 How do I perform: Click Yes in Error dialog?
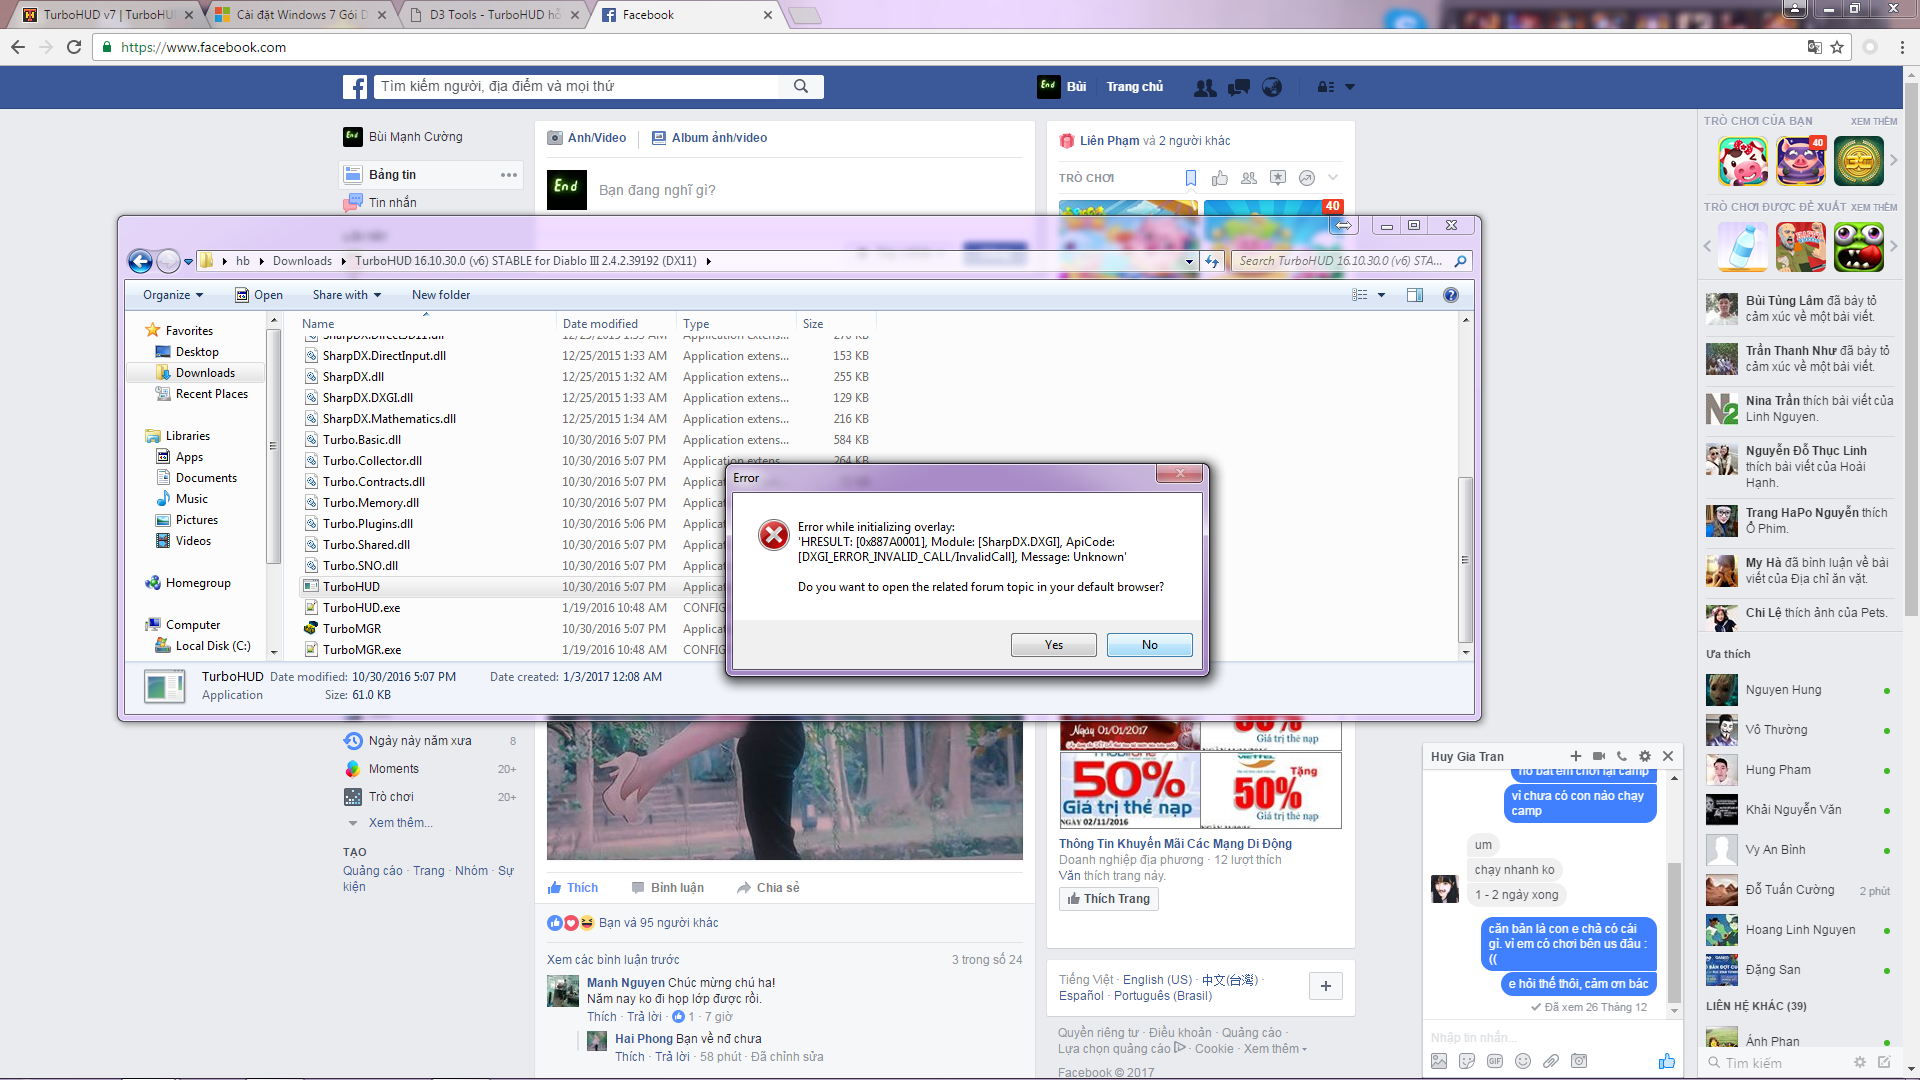click(1053, 645)
